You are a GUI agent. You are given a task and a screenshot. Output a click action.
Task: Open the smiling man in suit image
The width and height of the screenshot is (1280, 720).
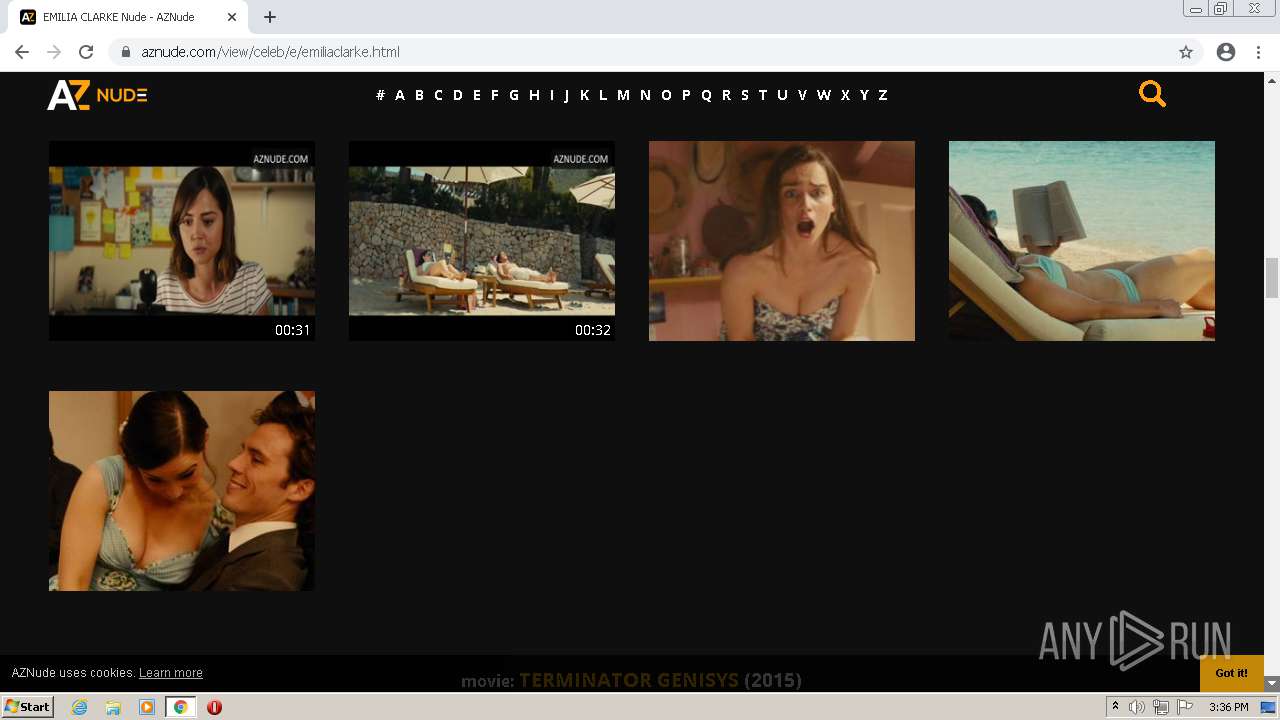[182, 491]
